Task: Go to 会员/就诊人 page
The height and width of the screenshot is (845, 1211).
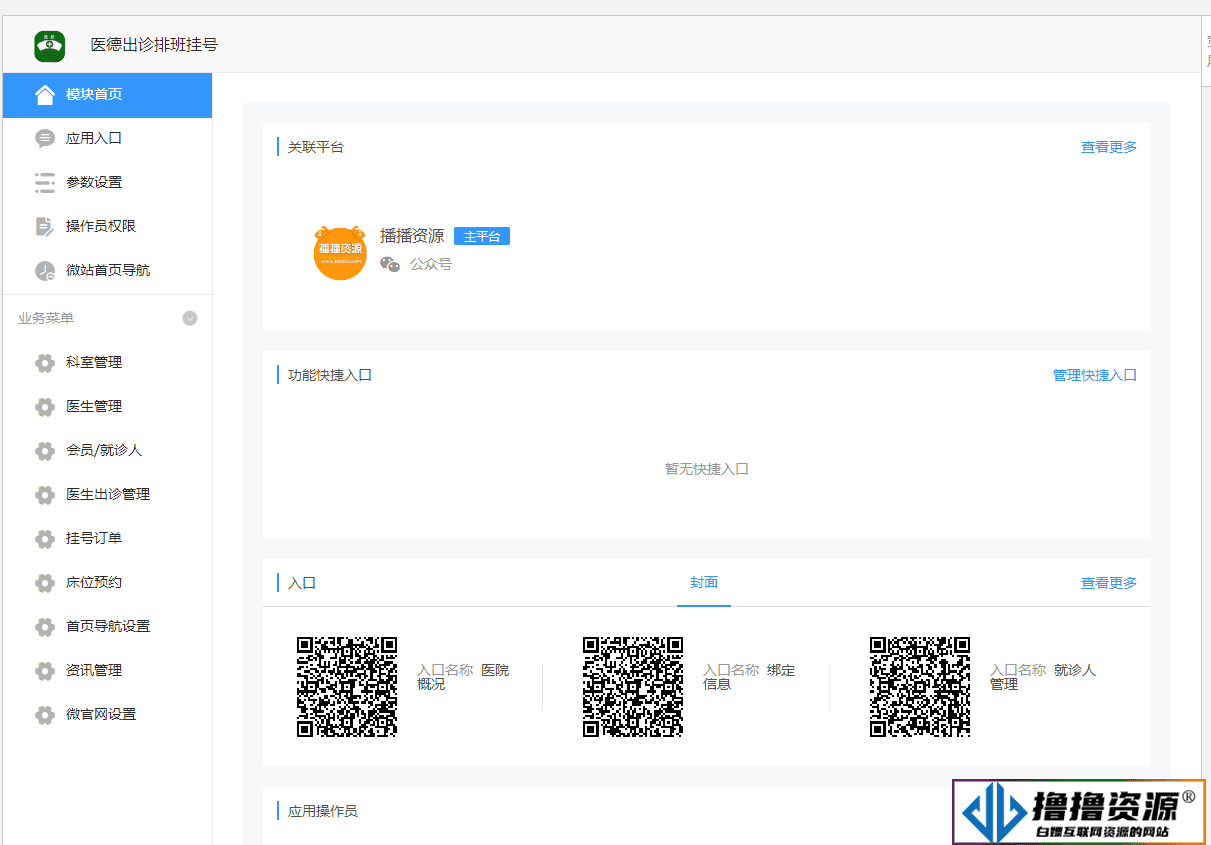Action: (107, 450)
